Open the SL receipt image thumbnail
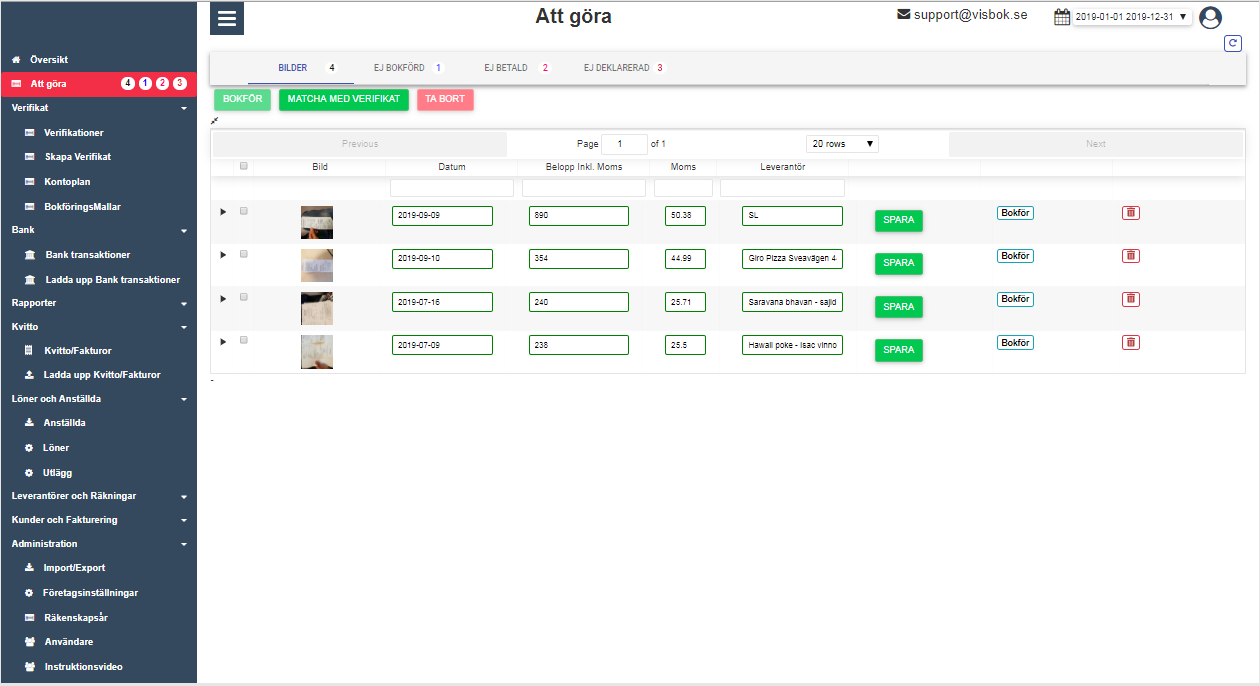This screenshot has width=1260, height=686. (316, 222)
